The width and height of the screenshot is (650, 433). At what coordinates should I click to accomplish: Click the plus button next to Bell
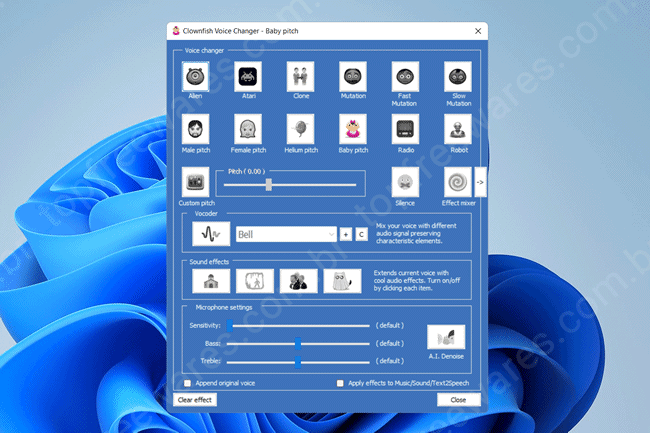(346, 235)
